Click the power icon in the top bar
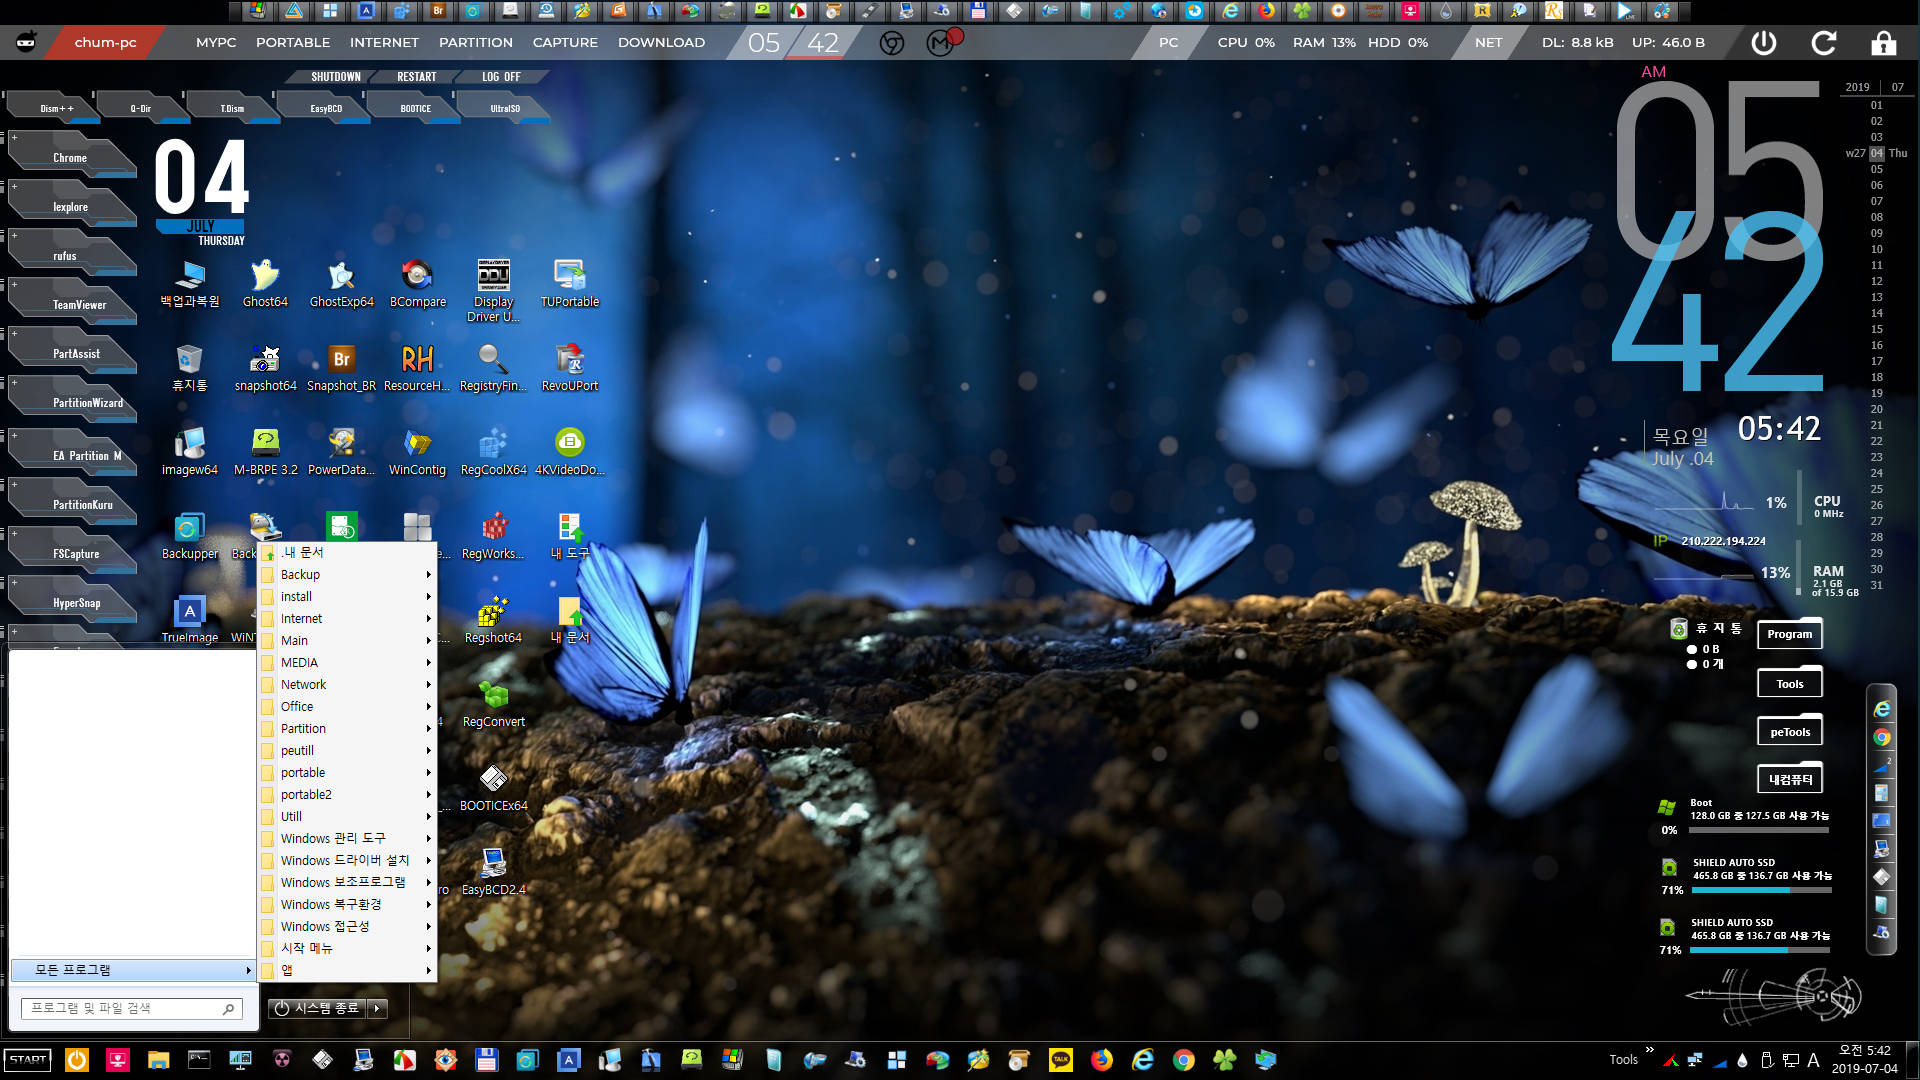 pyautogui.click(x=1764, y=42)
